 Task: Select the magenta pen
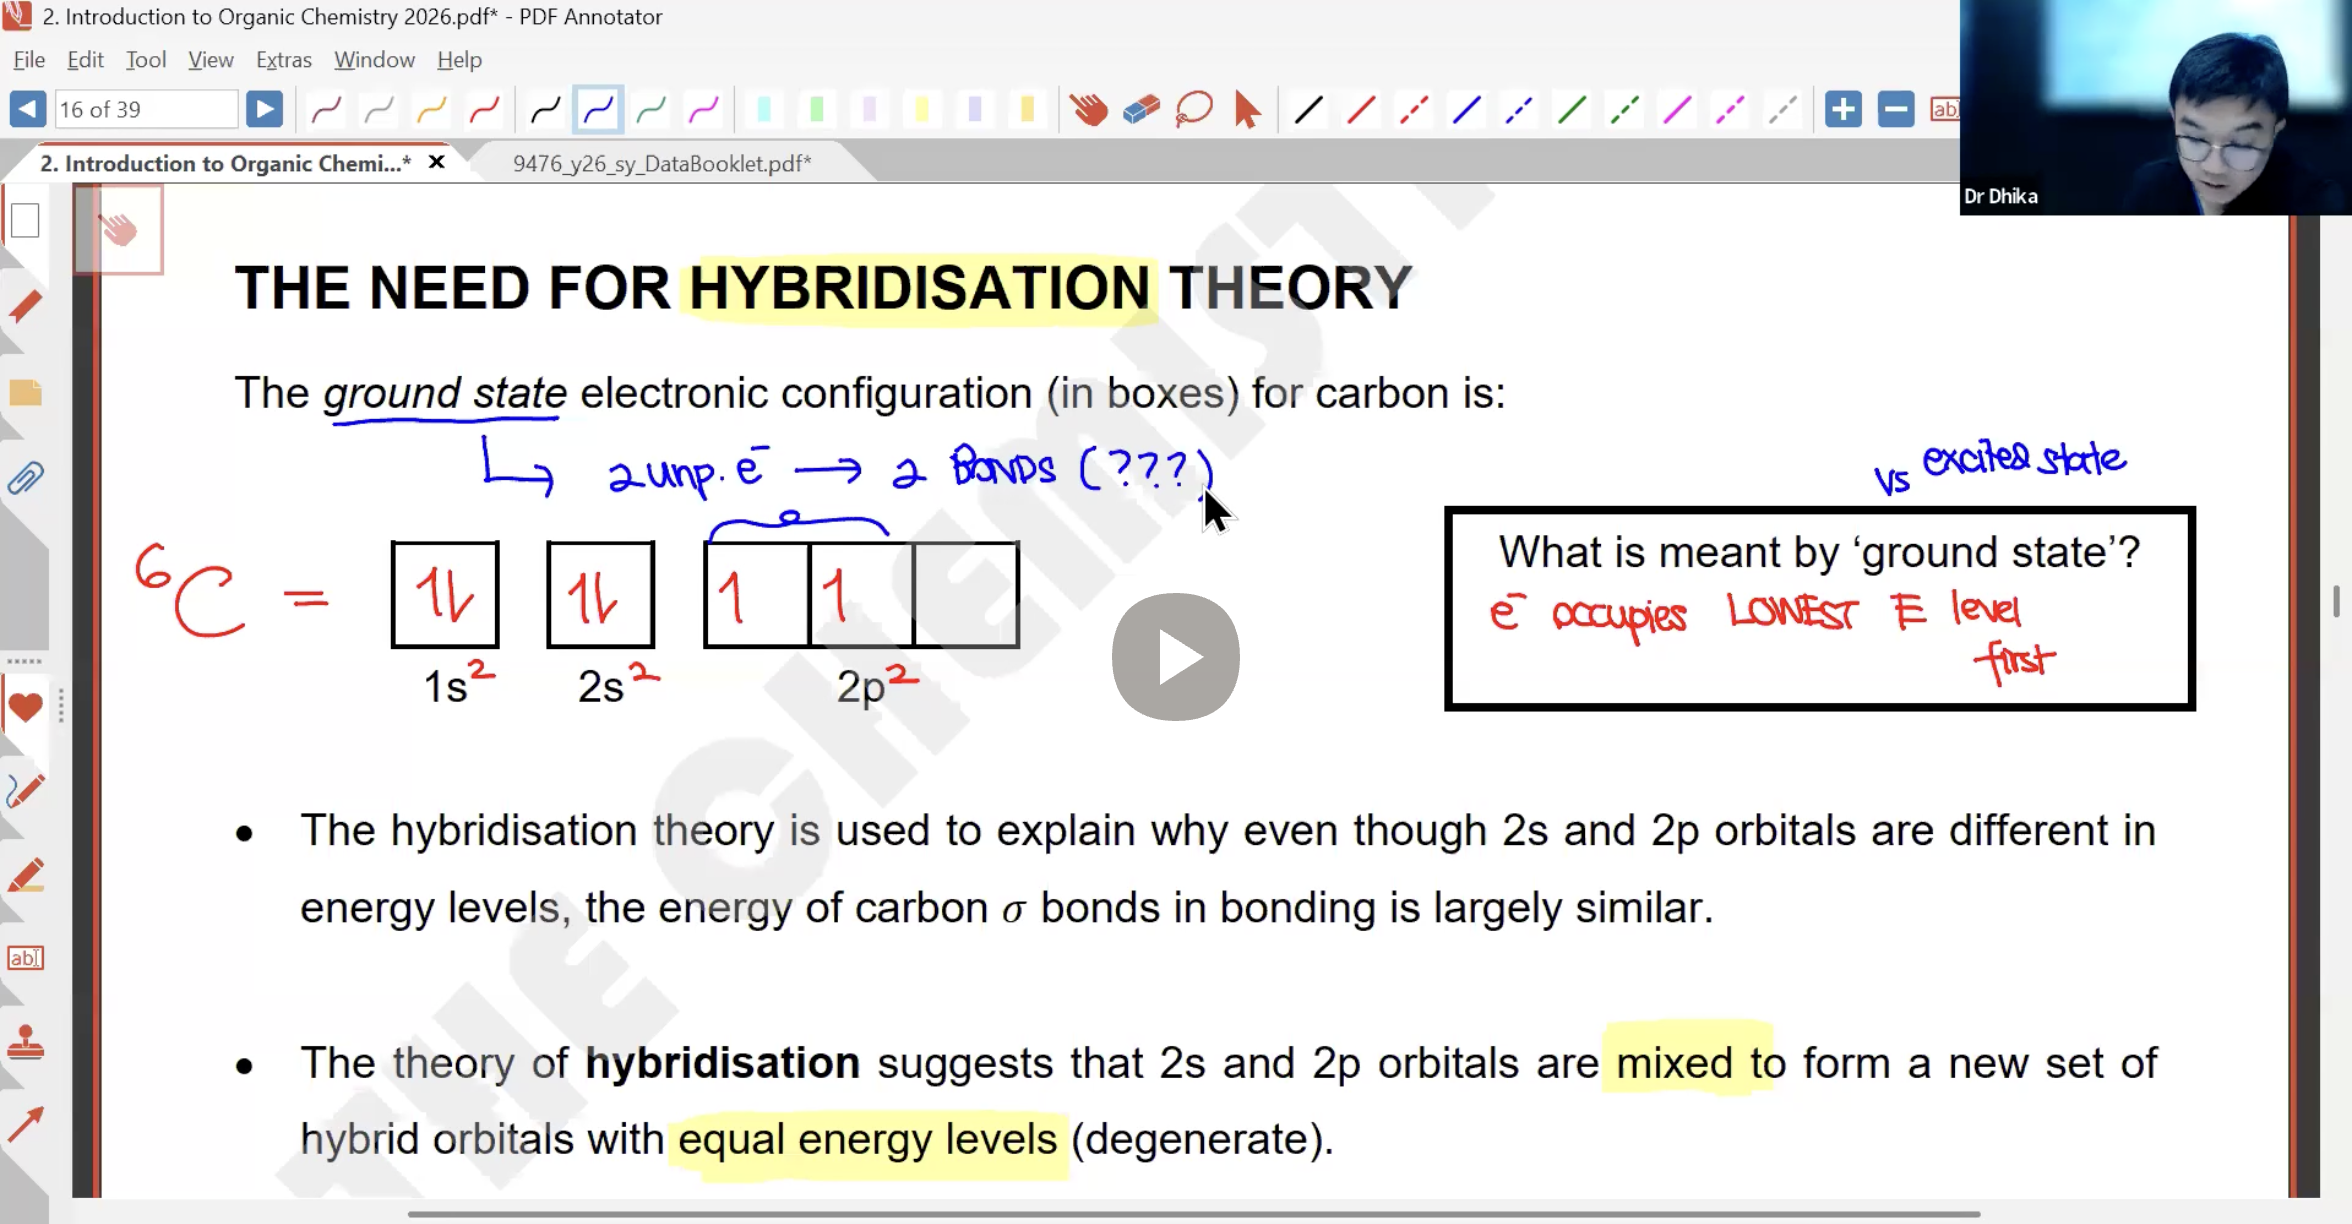click(704, 110)
